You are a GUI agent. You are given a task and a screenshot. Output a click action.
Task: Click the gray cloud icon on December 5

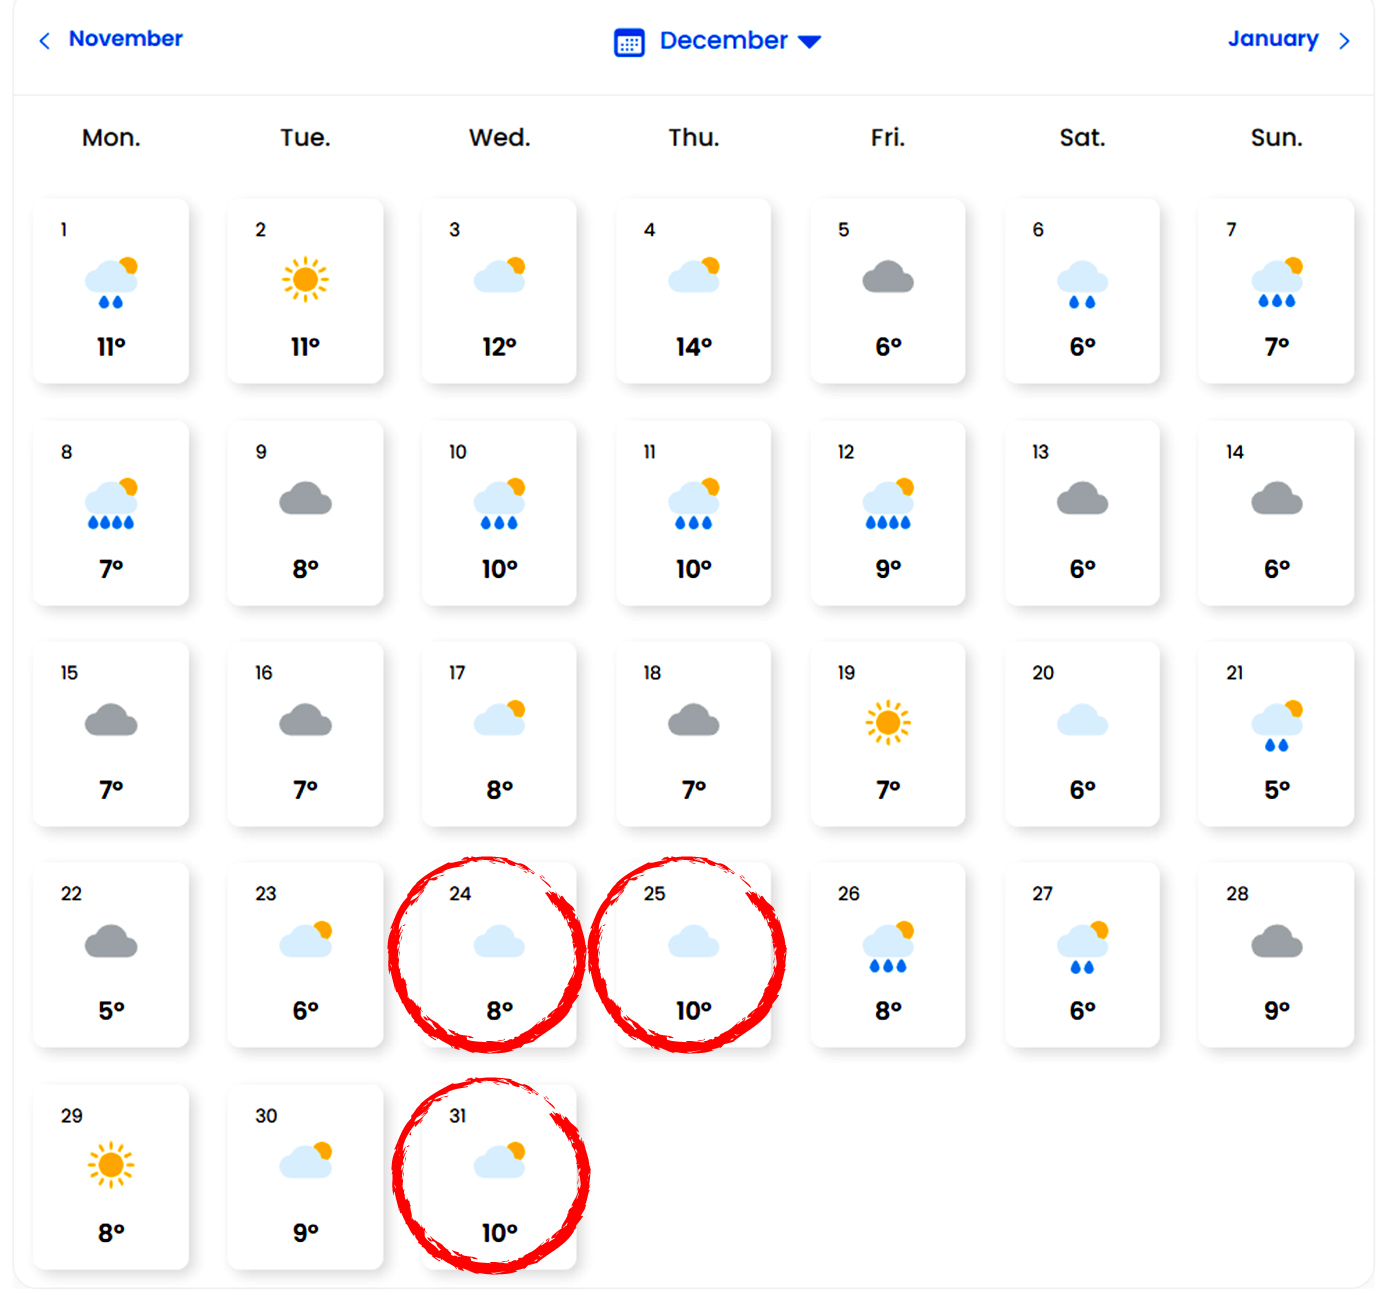point(888,277)
